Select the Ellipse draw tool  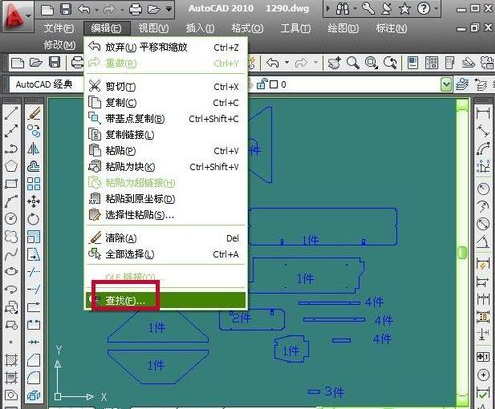click(11, 271)
